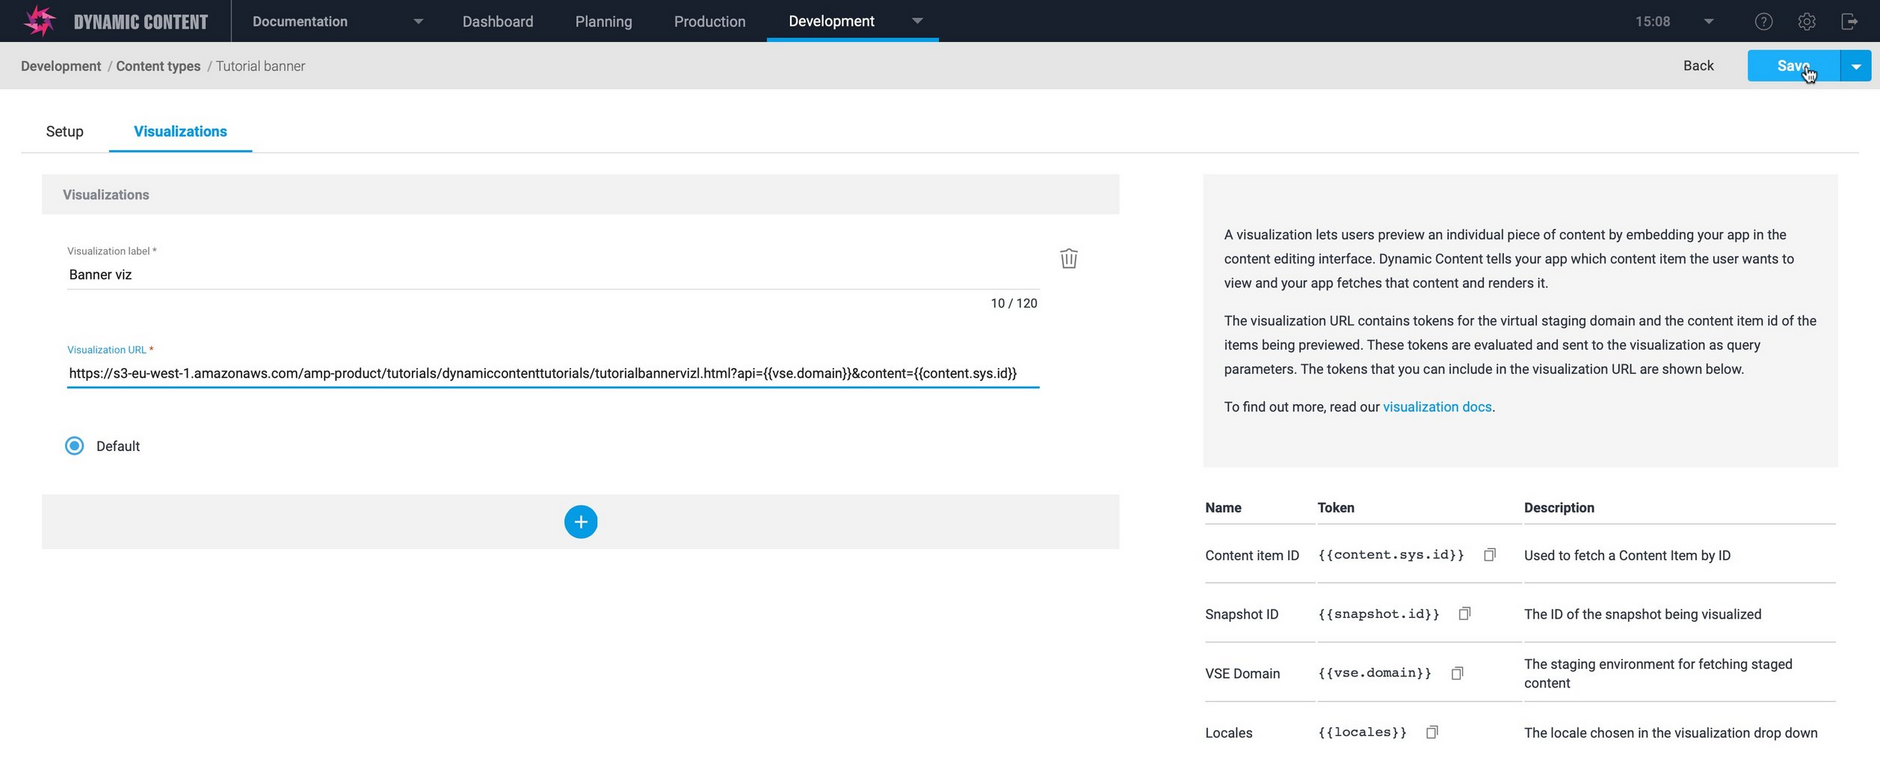
Task: Click the log out icon
Action: (x=1849, y=21)
